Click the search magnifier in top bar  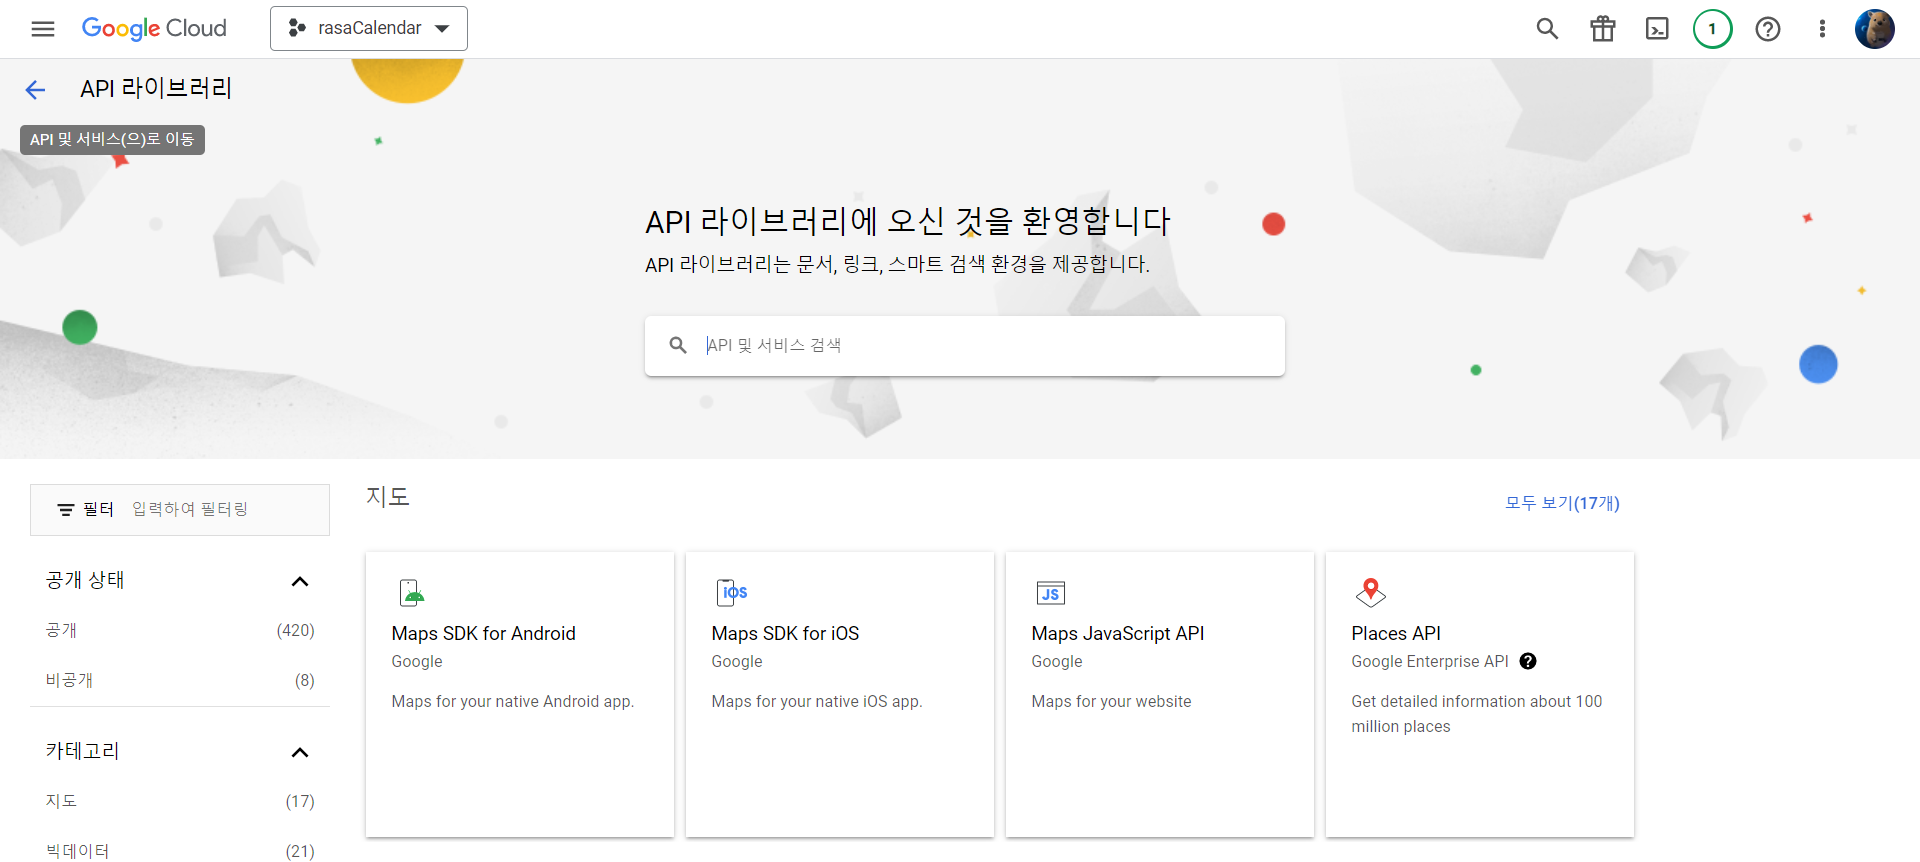coord(1547,29)
